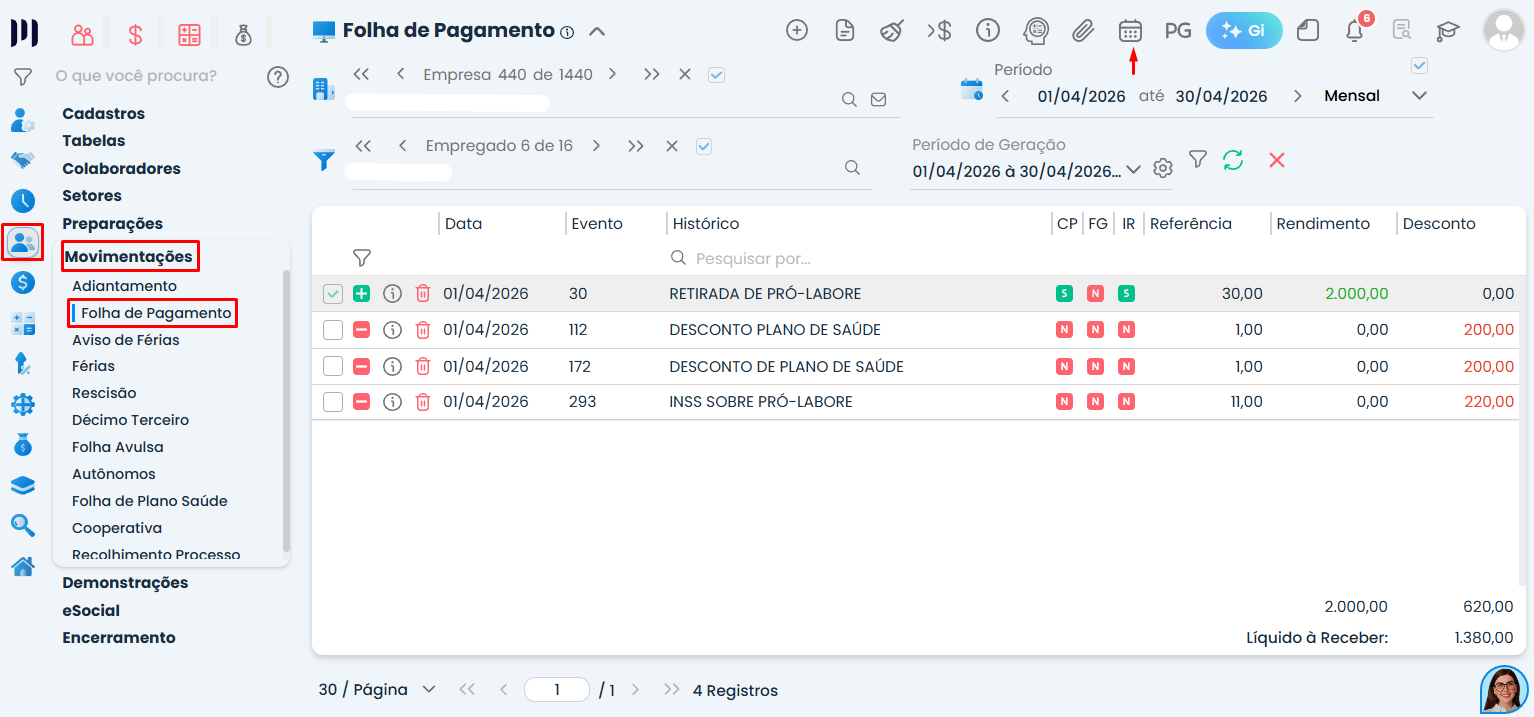
Task: Check the DESCONTO PLANO DE SAÚDE (112) row checkbox
Action: 333,330
